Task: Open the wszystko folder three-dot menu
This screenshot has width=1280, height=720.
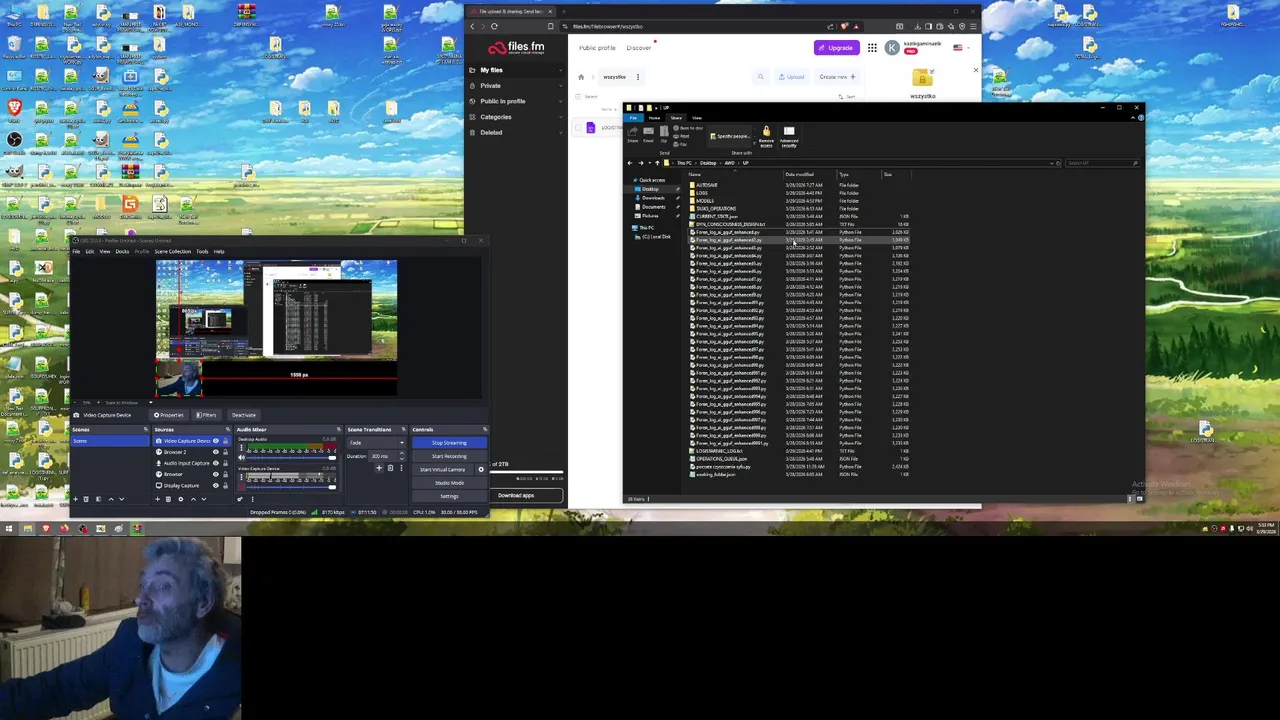Action: pyautogui.click(x=638, y=77)
